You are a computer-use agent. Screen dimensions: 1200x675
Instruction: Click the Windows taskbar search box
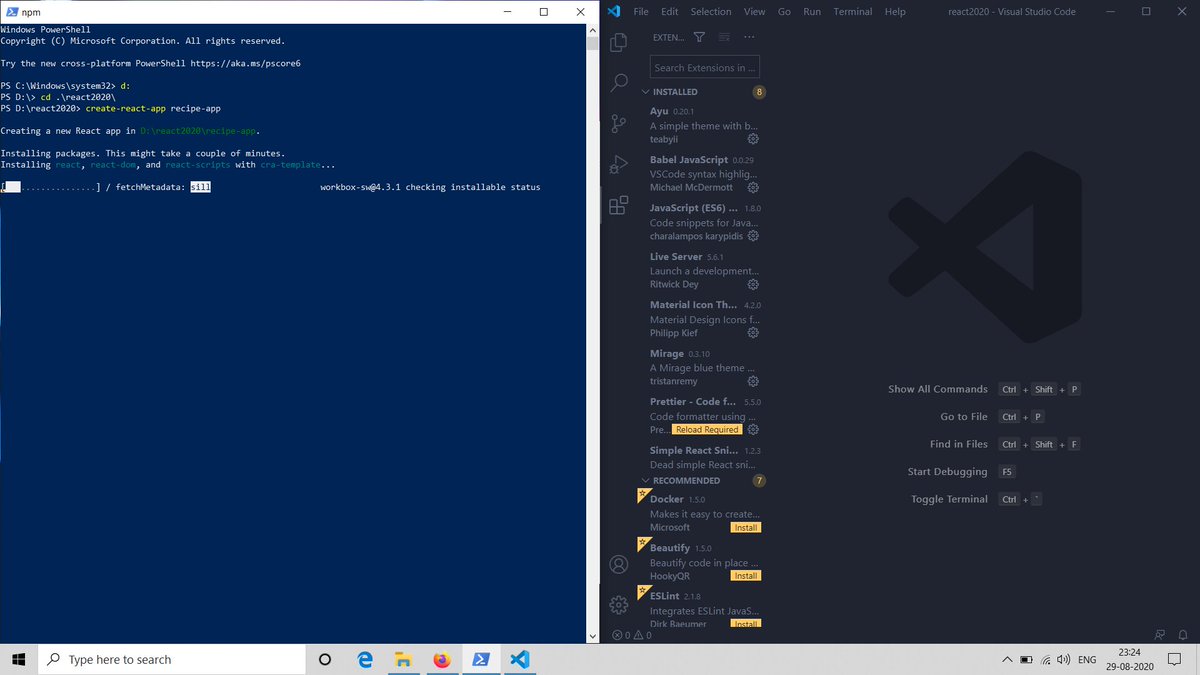(171, 660)
